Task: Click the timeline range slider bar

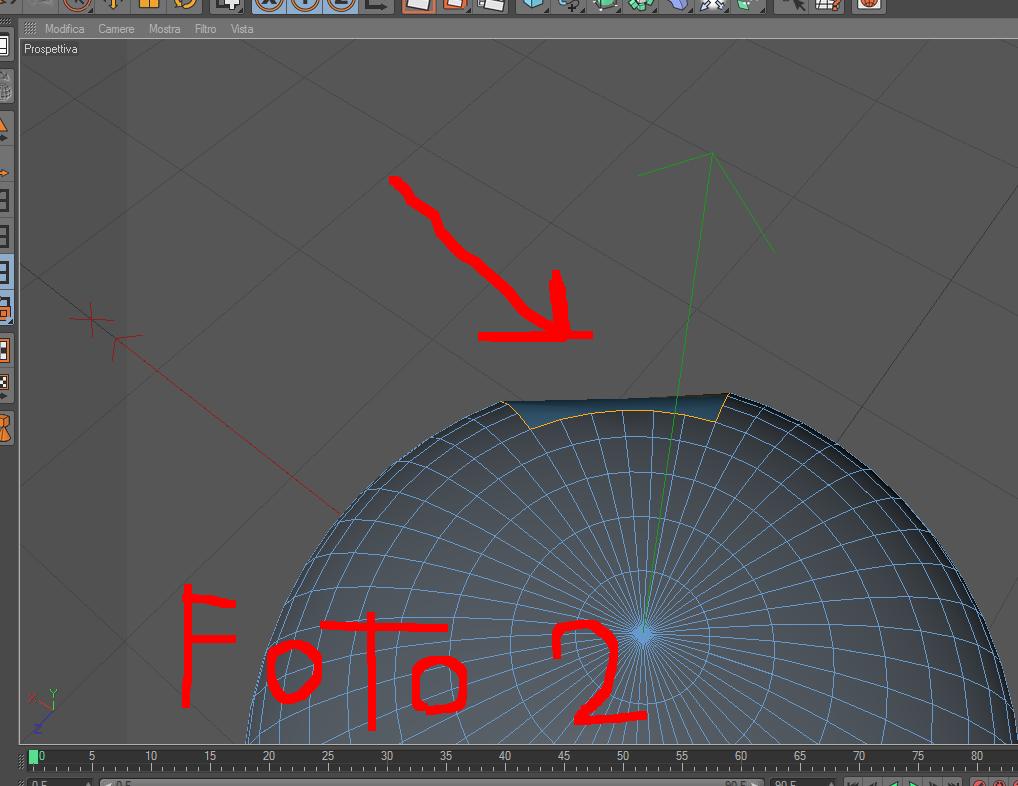Action: 430,783
